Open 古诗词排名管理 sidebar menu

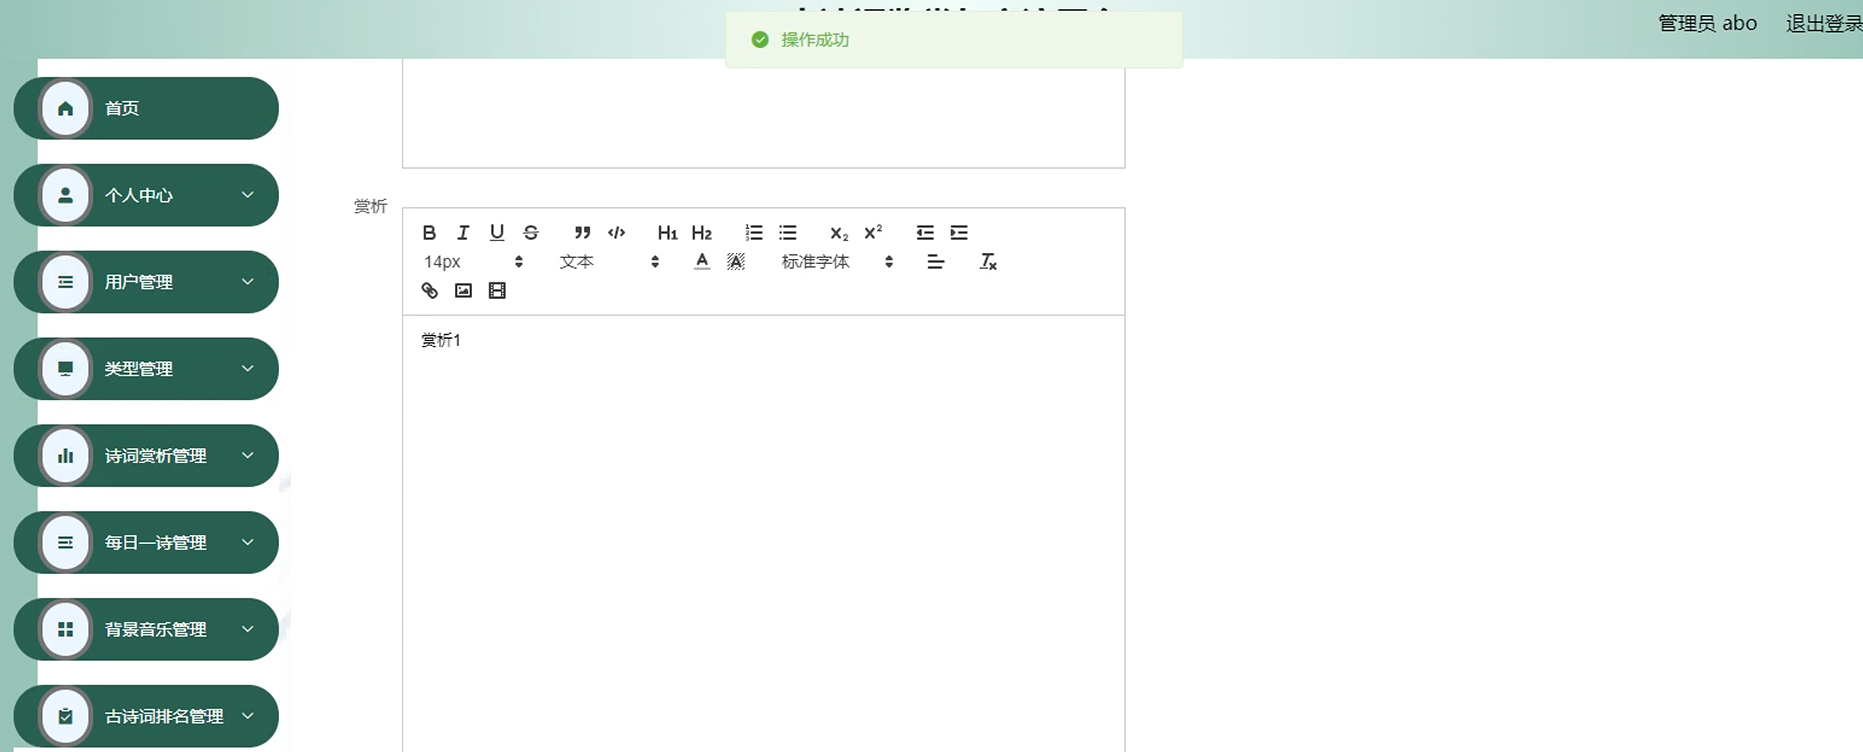coord(146,716)
